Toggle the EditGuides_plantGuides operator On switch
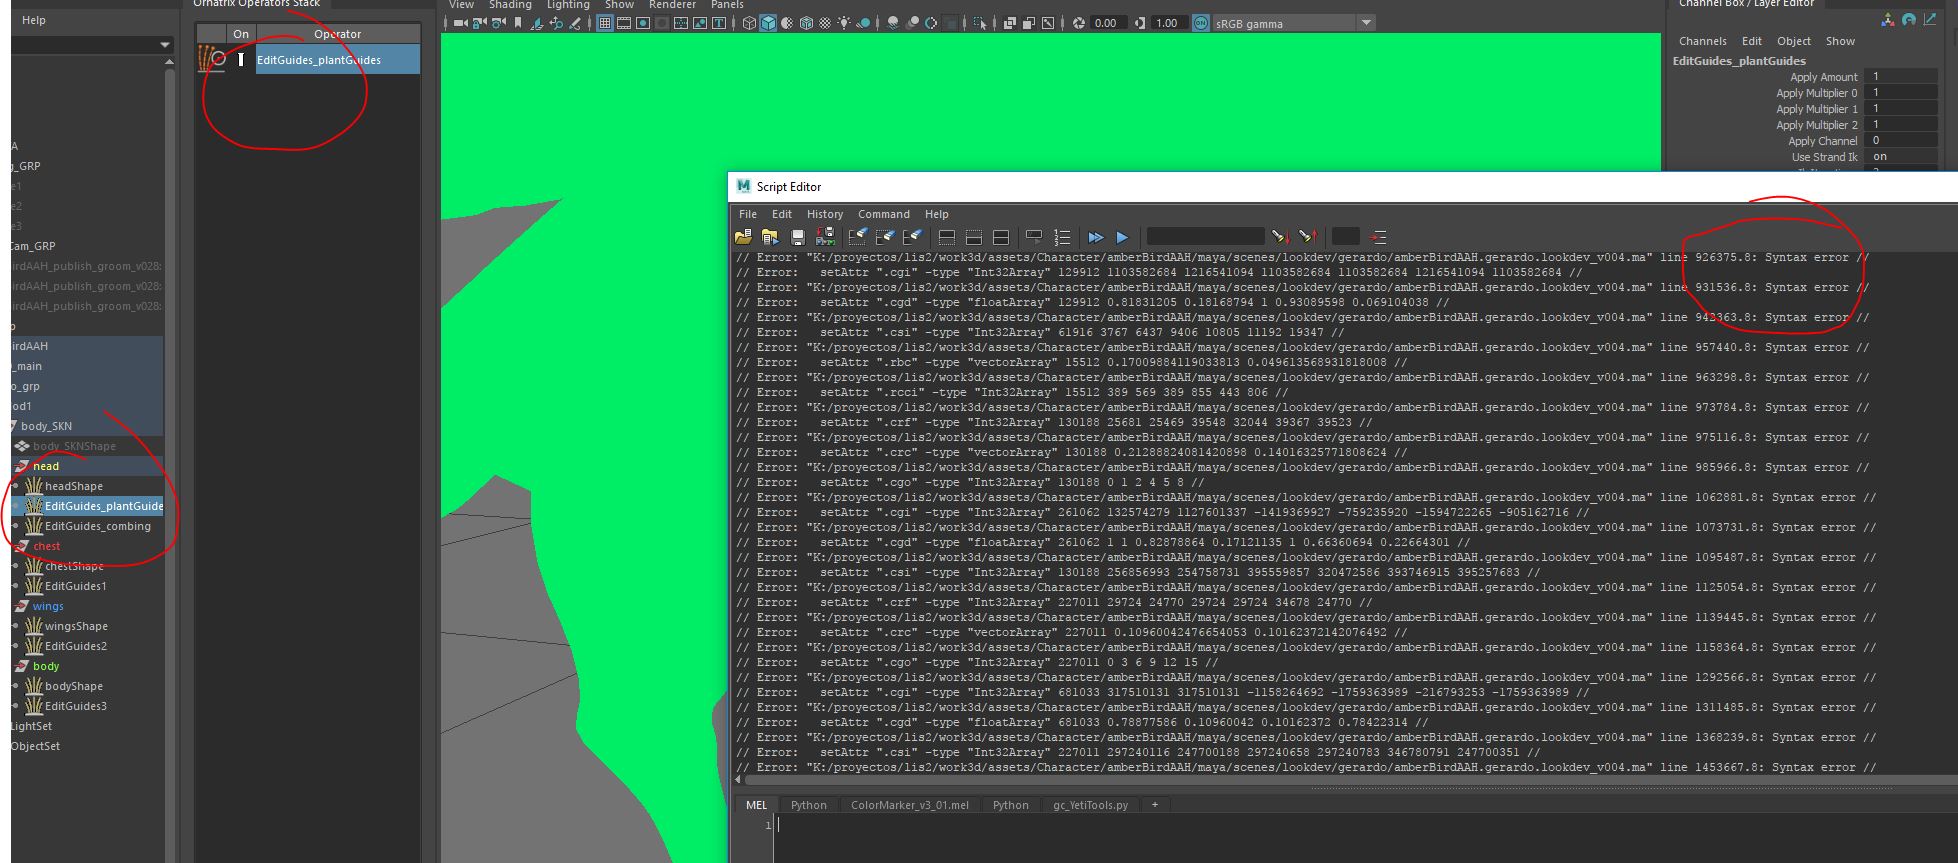Screen dimensions: 1958x863 point(241,60)
